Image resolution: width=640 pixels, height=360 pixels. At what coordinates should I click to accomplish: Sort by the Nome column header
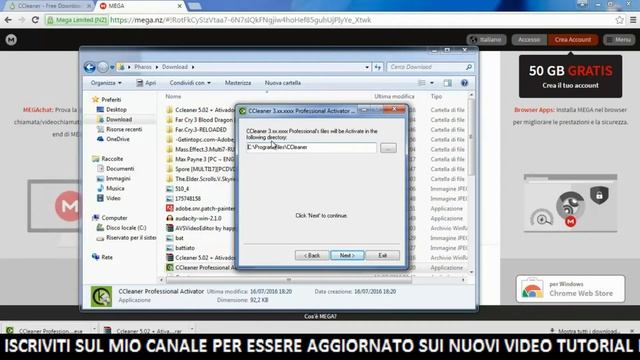(173, 96)
